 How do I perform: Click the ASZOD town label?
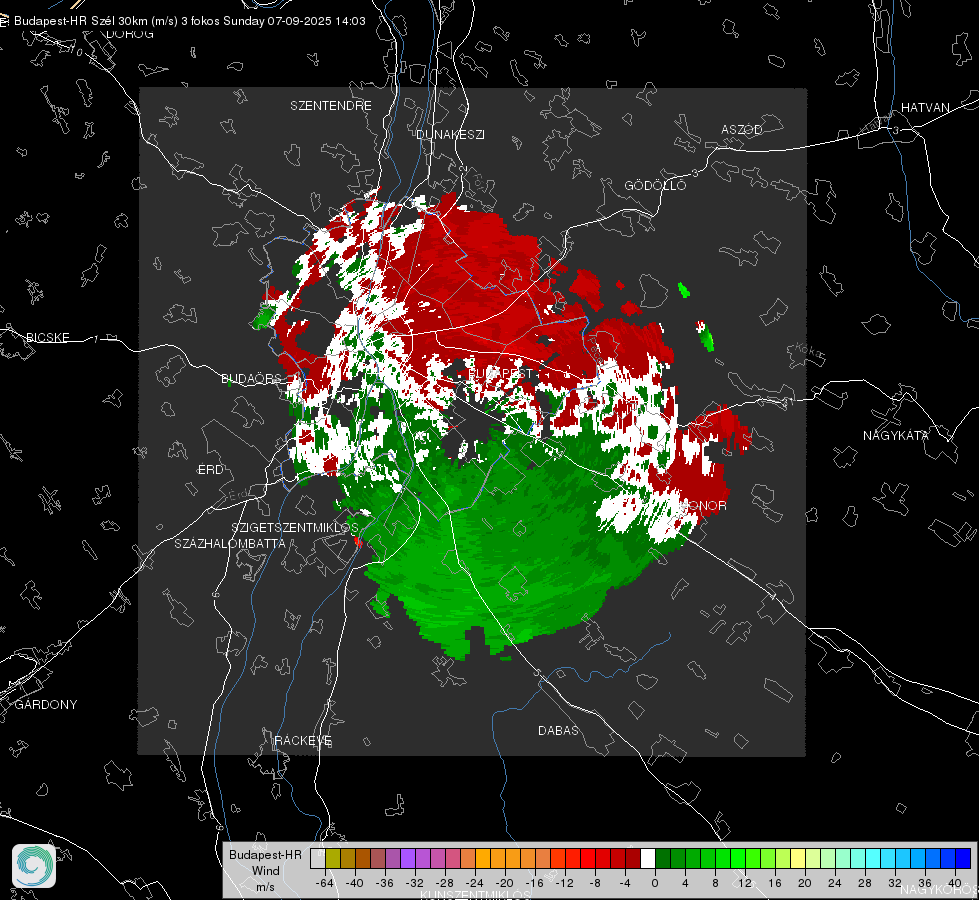pyautogui.click(x=742, y=130)
